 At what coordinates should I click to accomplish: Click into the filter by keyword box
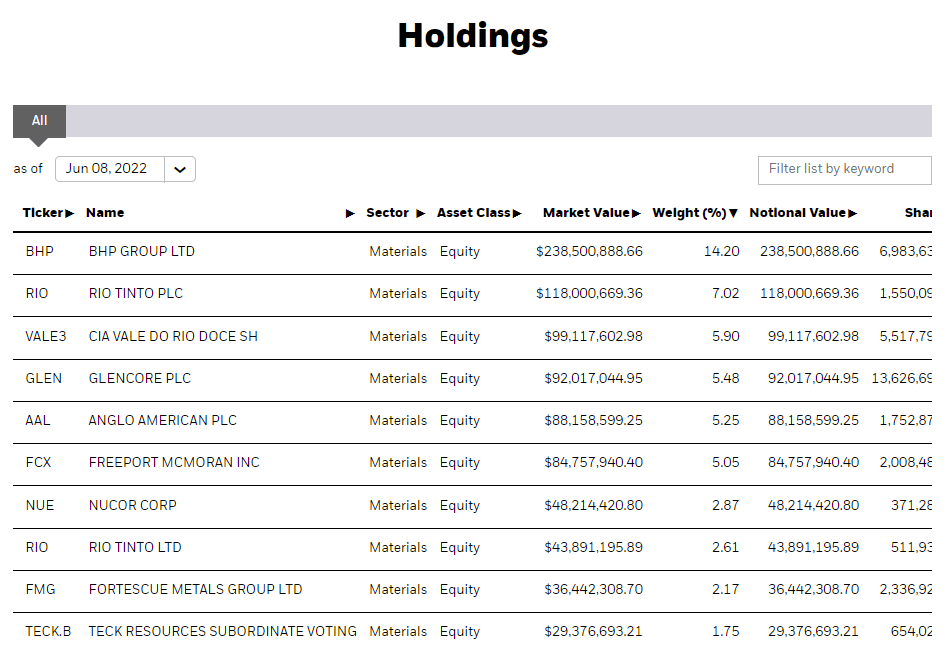(844, 170)
